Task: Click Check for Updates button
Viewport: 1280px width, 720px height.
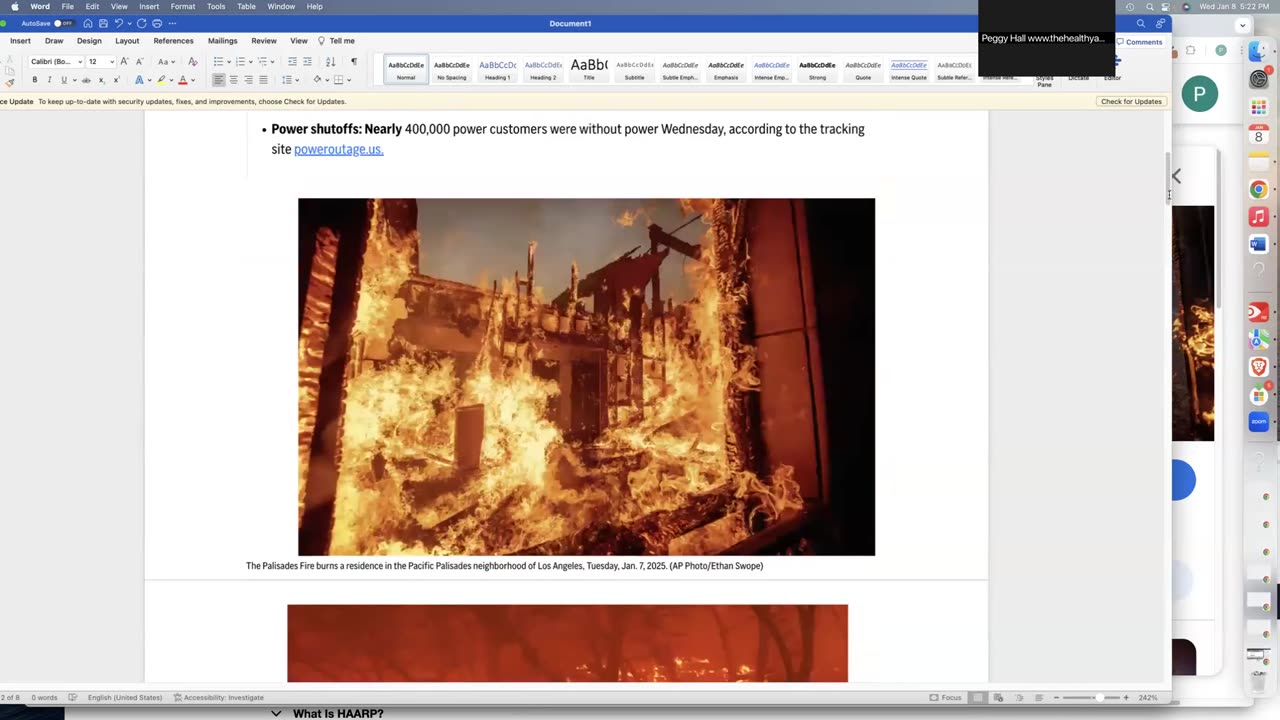Action: point(1131,101)
